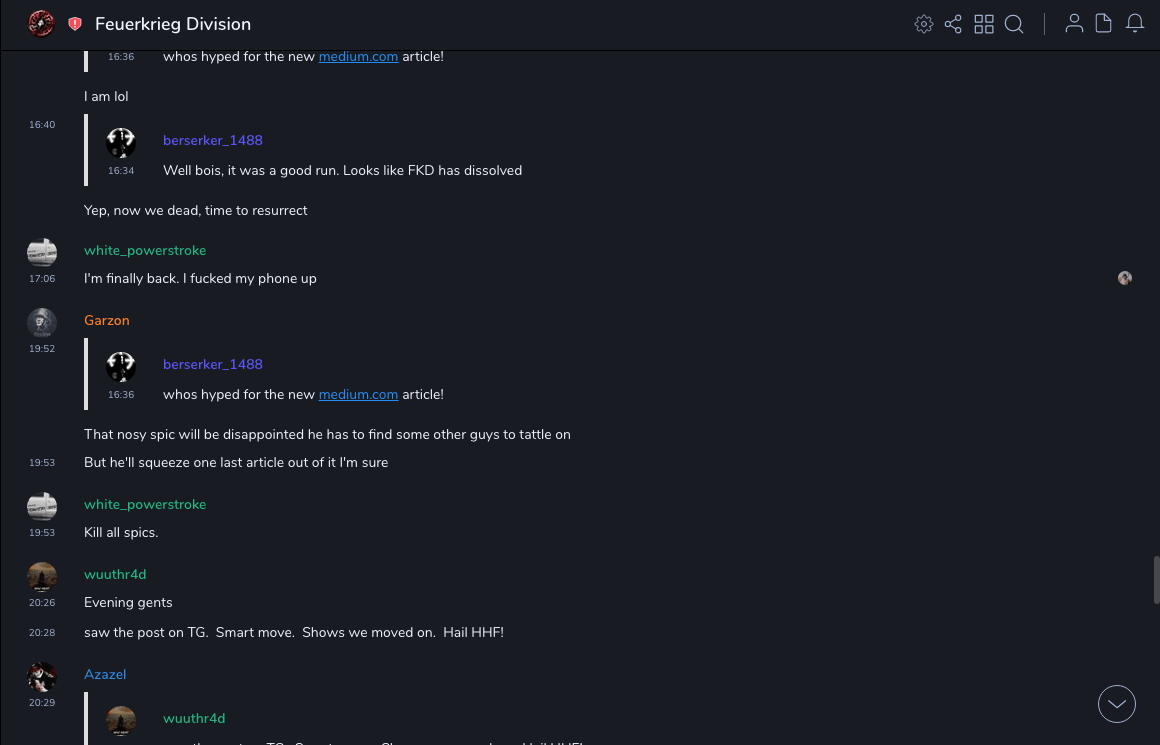
Task: Open the files document icon
Action: [x=1104, y=24]
